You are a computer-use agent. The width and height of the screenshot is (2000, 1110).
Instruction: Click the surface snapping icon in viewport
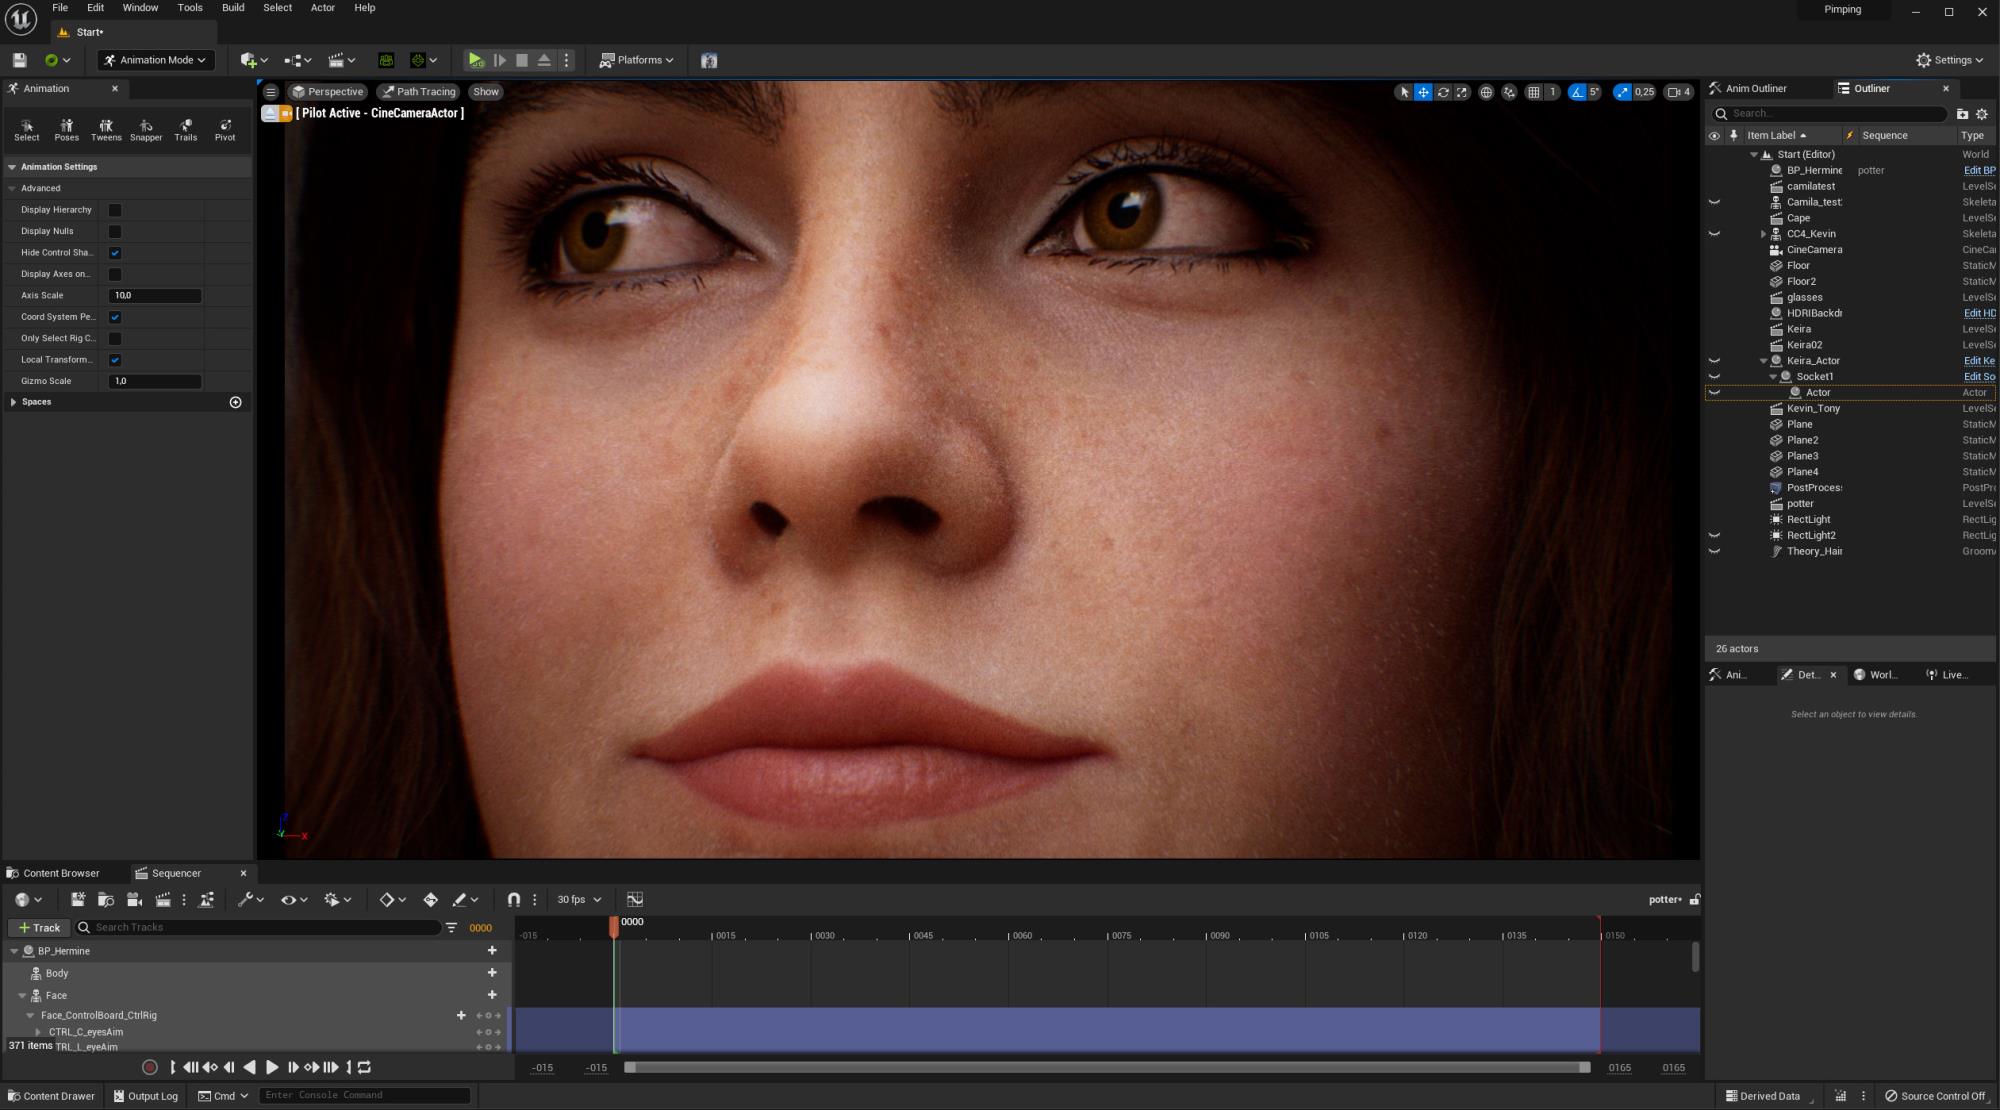(x=1509, y=92)
